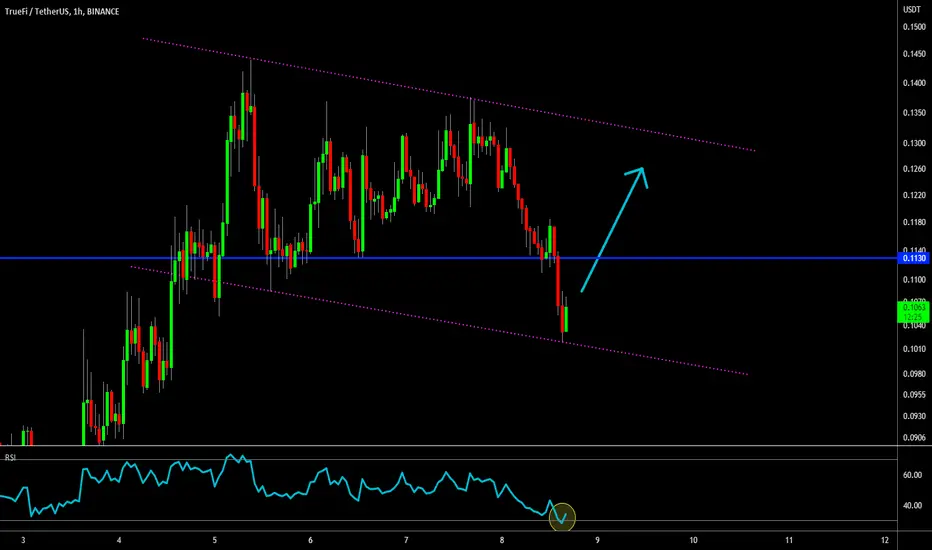This screenshot has width=932, height=550.
Task: Click the 0.1180 price axis value
Action: (x=914, y=222)
